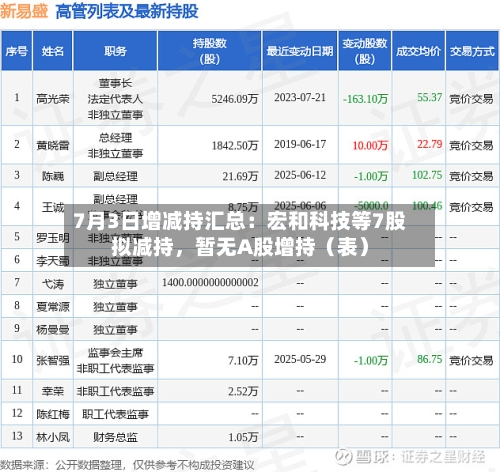Click the name 林小凤 in row 13
Screen dimensions: 500x472
point(53,437)
